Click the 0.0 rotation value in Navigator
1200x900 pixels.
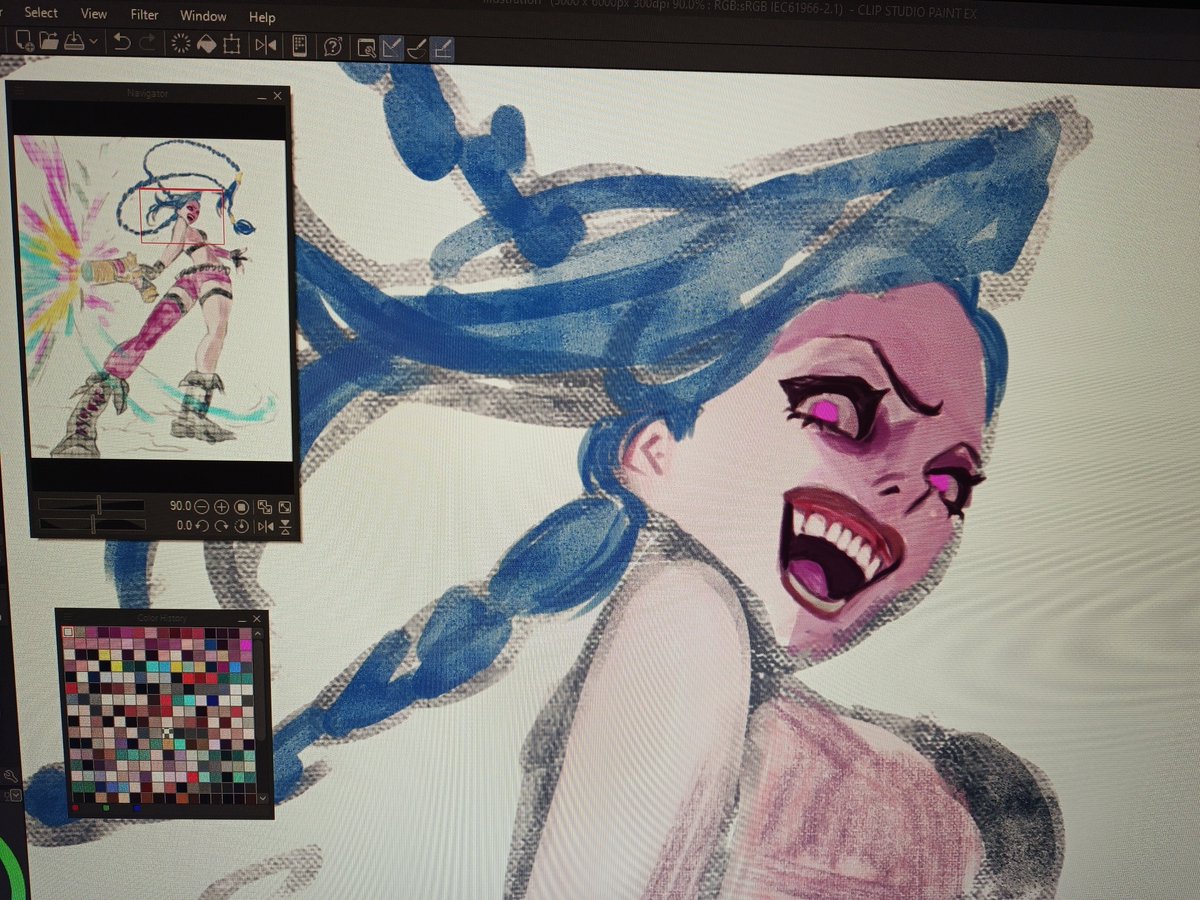(x=184, y=525)
